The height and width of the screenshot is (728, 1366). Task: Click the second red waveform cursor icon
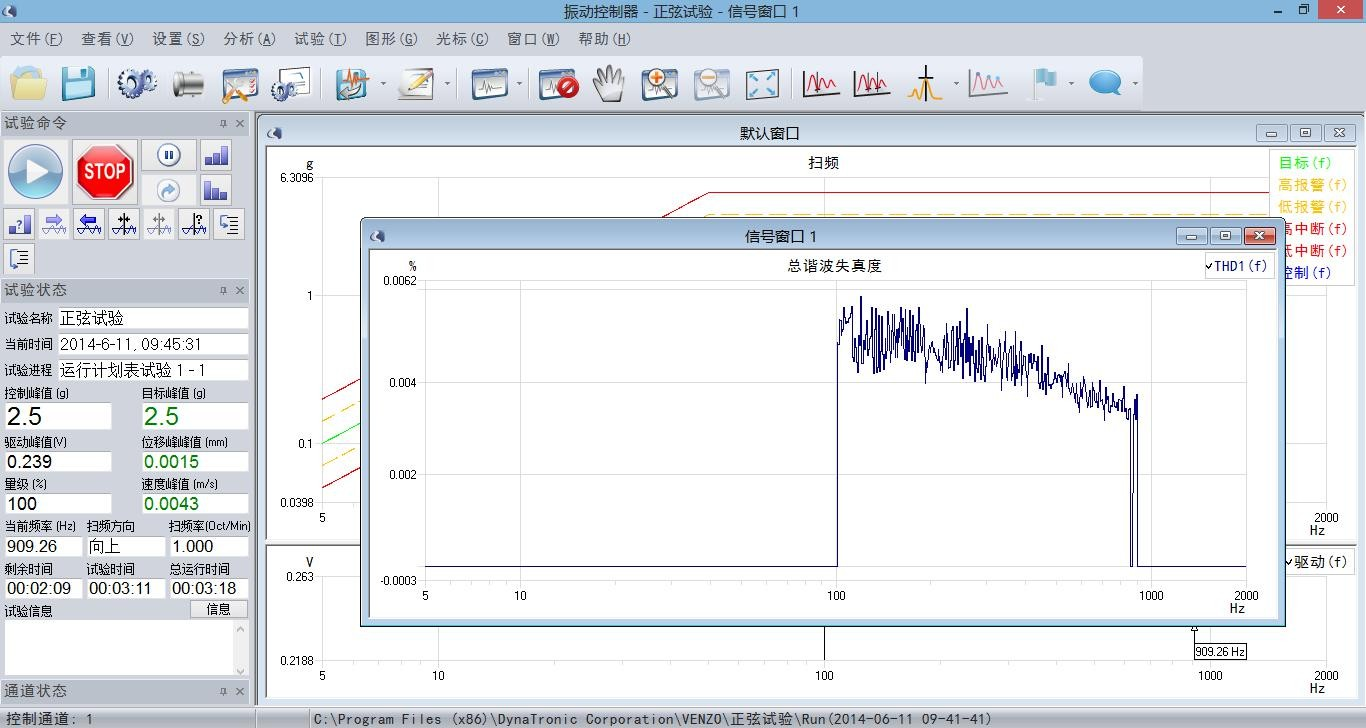[872, 84]
